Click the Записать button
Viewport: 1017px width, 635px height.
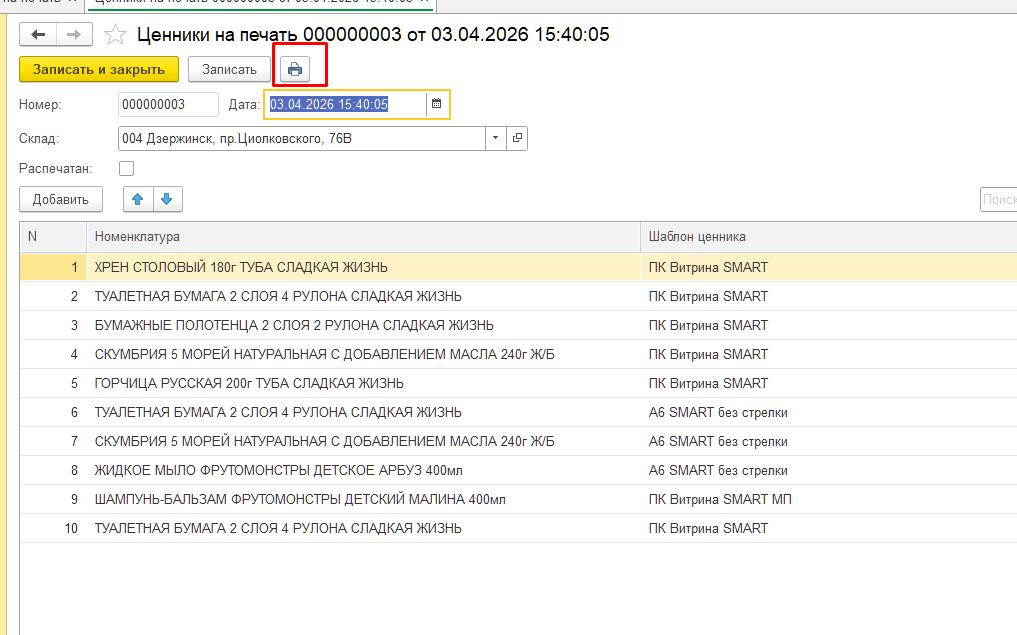pos(229,69)
